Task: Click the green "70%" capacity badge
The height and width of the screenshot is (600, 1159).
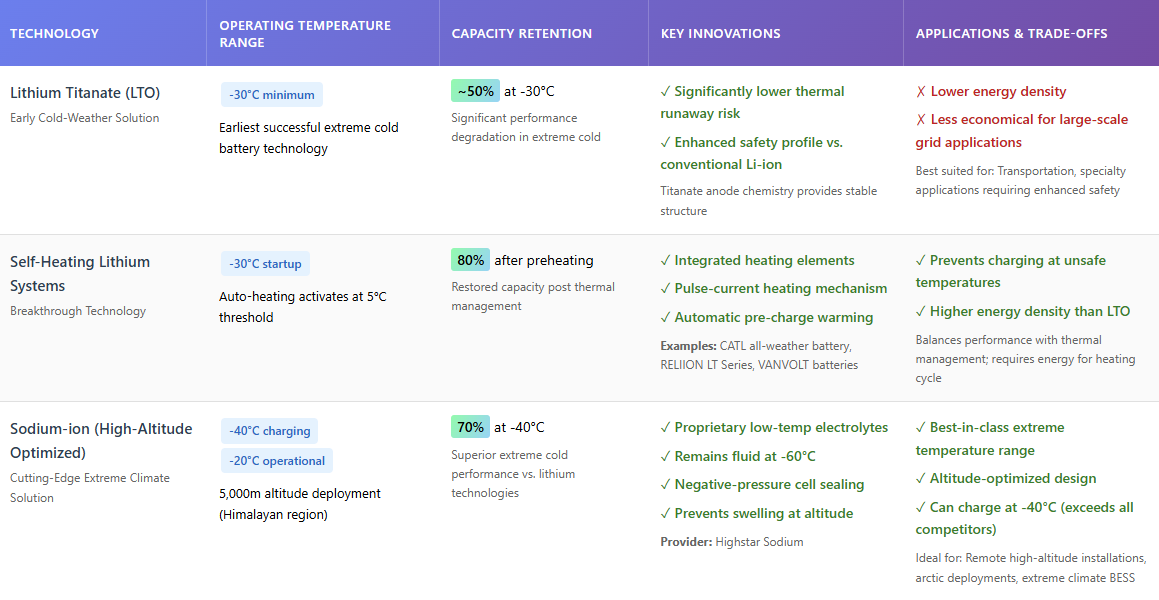Action: pos(471,427)
